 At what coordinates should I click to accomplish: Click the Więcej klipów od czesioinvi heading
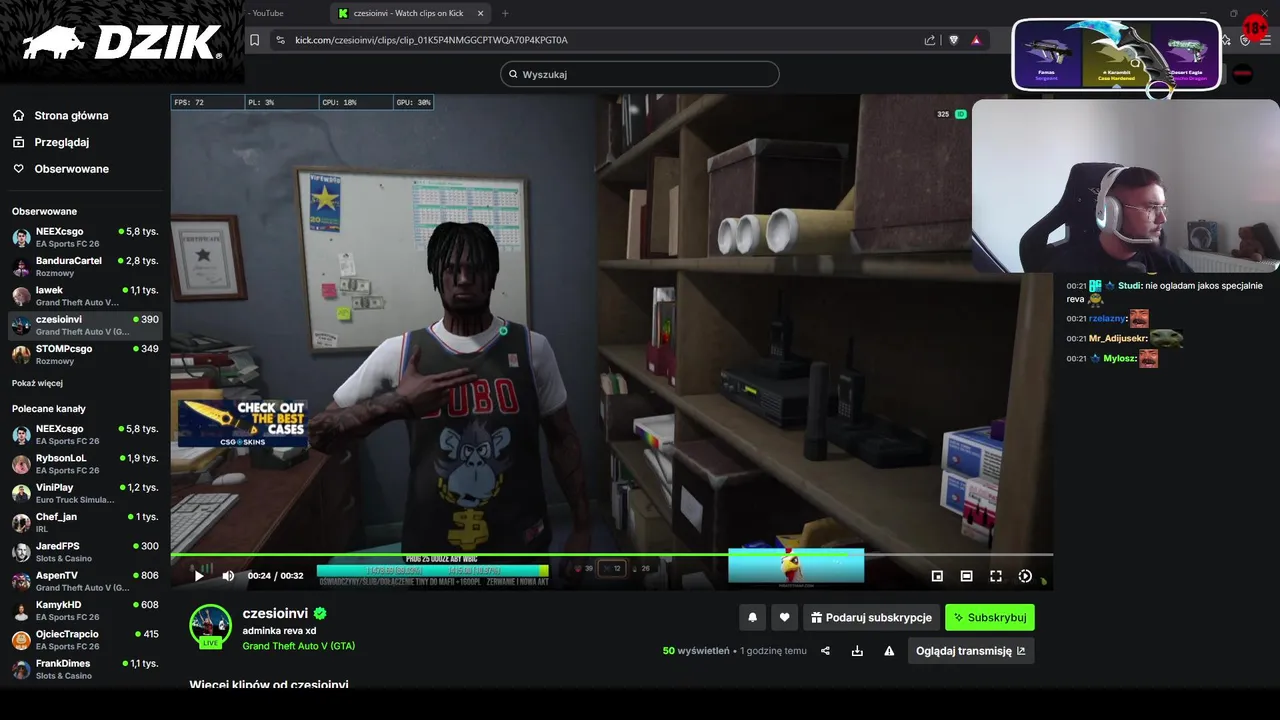[269, 685]
